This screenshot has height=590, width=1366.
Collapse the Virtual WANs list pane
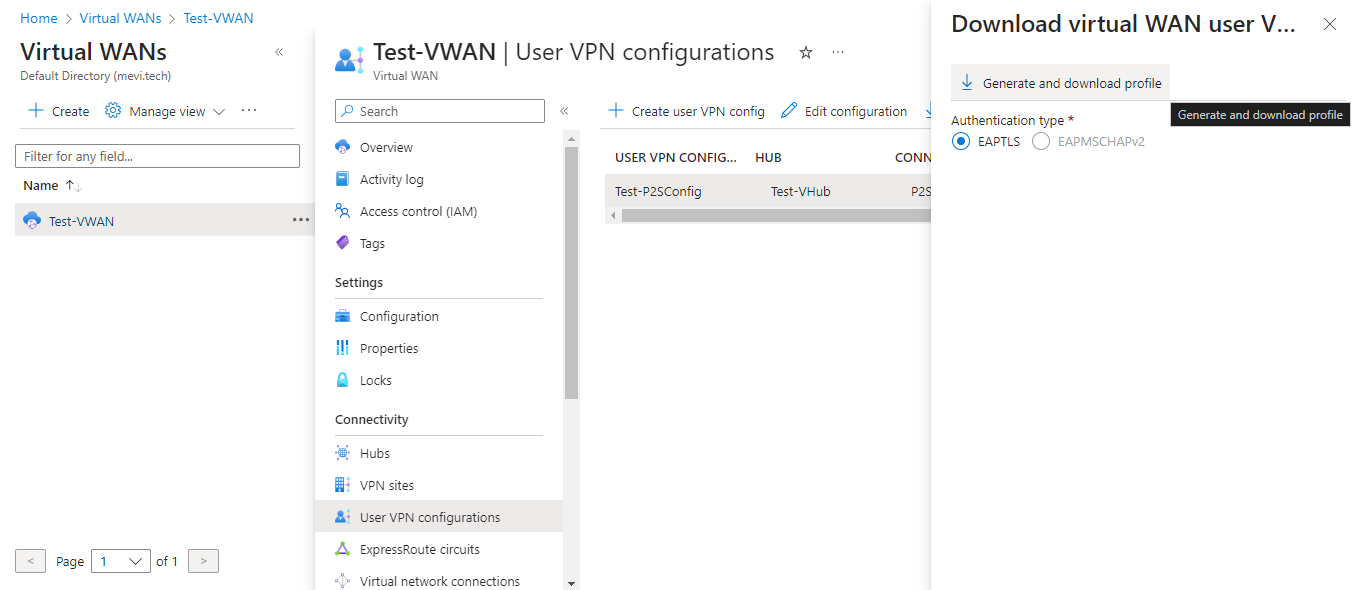tap(279, 52)
